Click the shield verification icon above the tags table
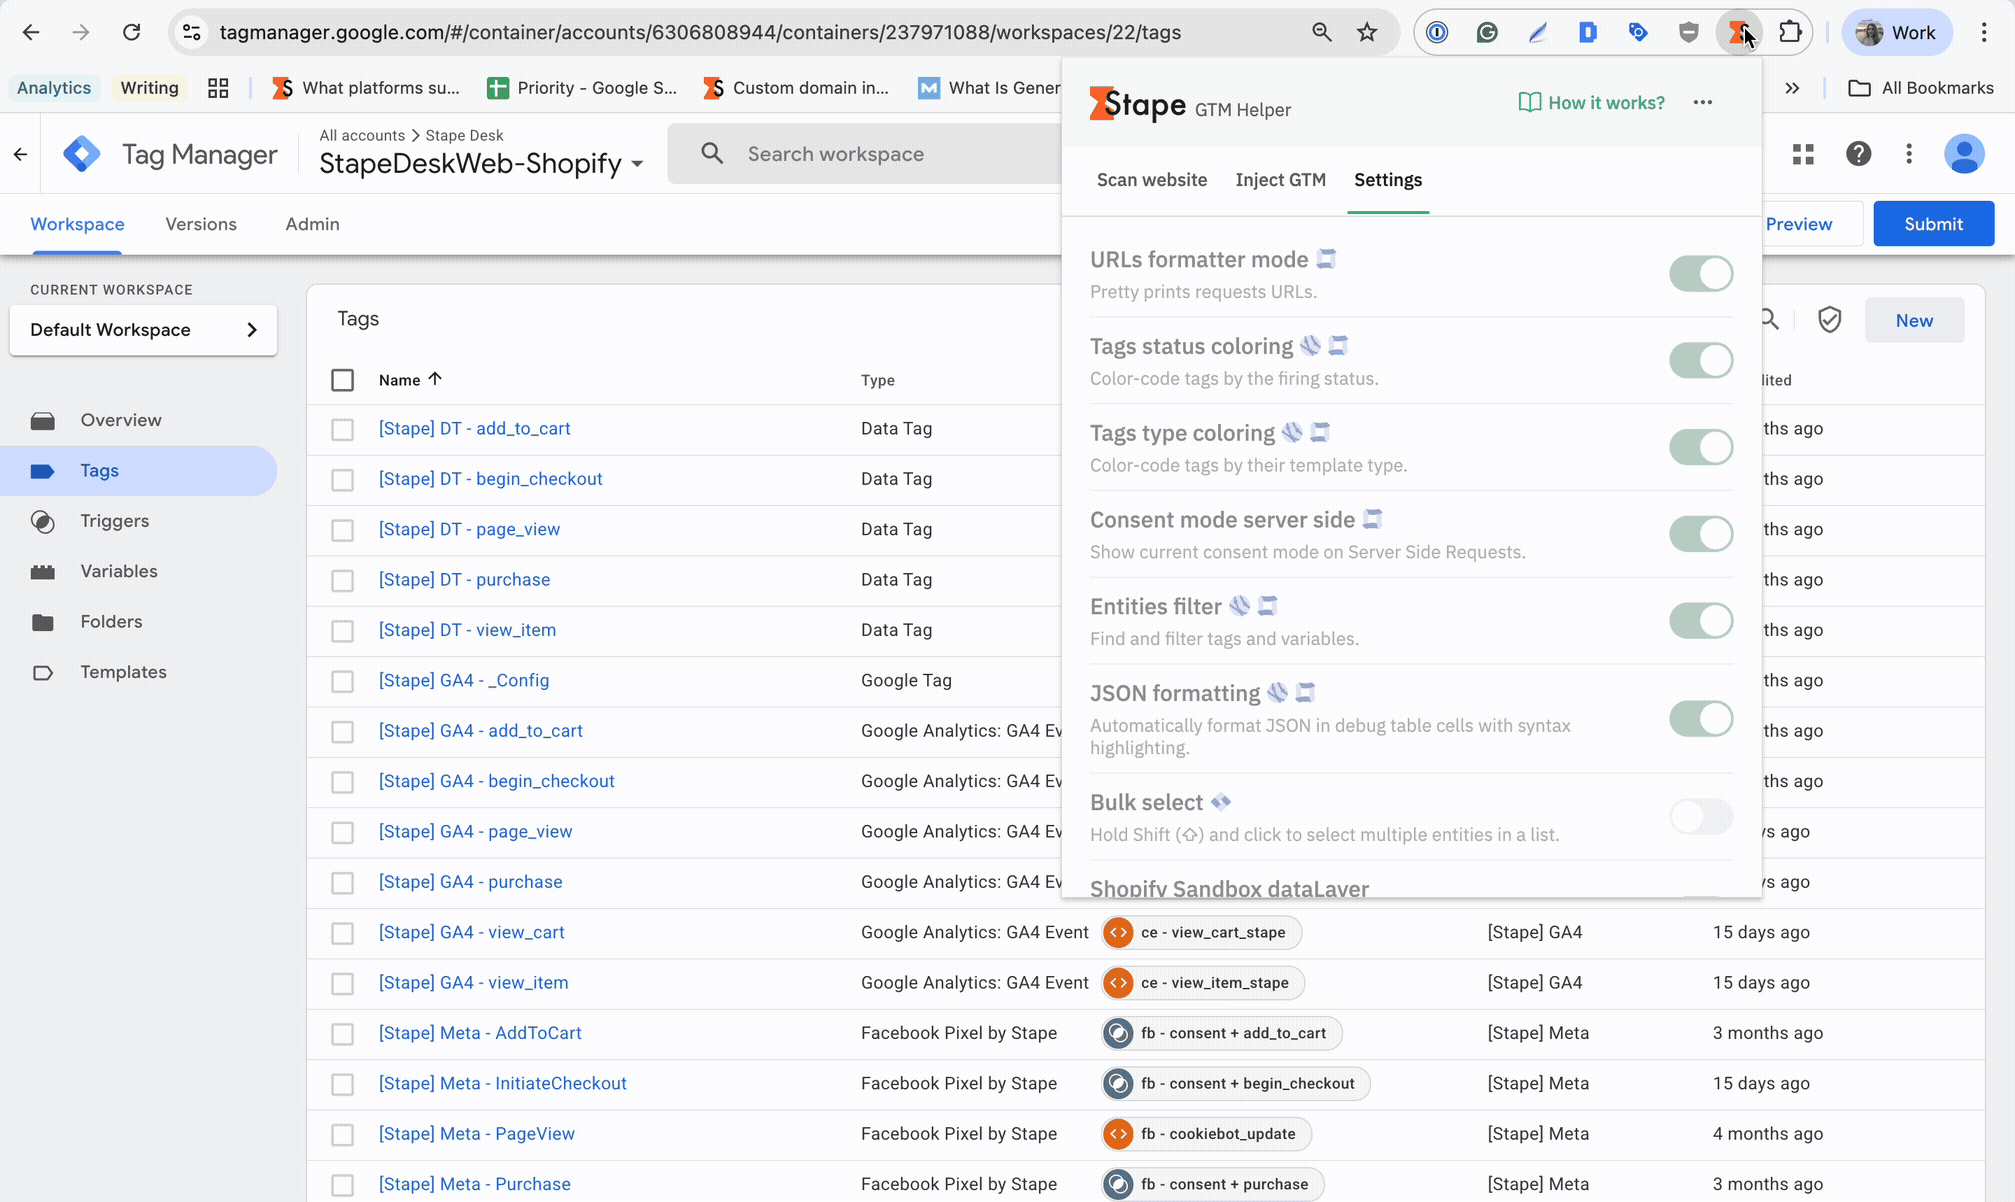Screen dimensions: 2015x1202 tap(1830, 319)
